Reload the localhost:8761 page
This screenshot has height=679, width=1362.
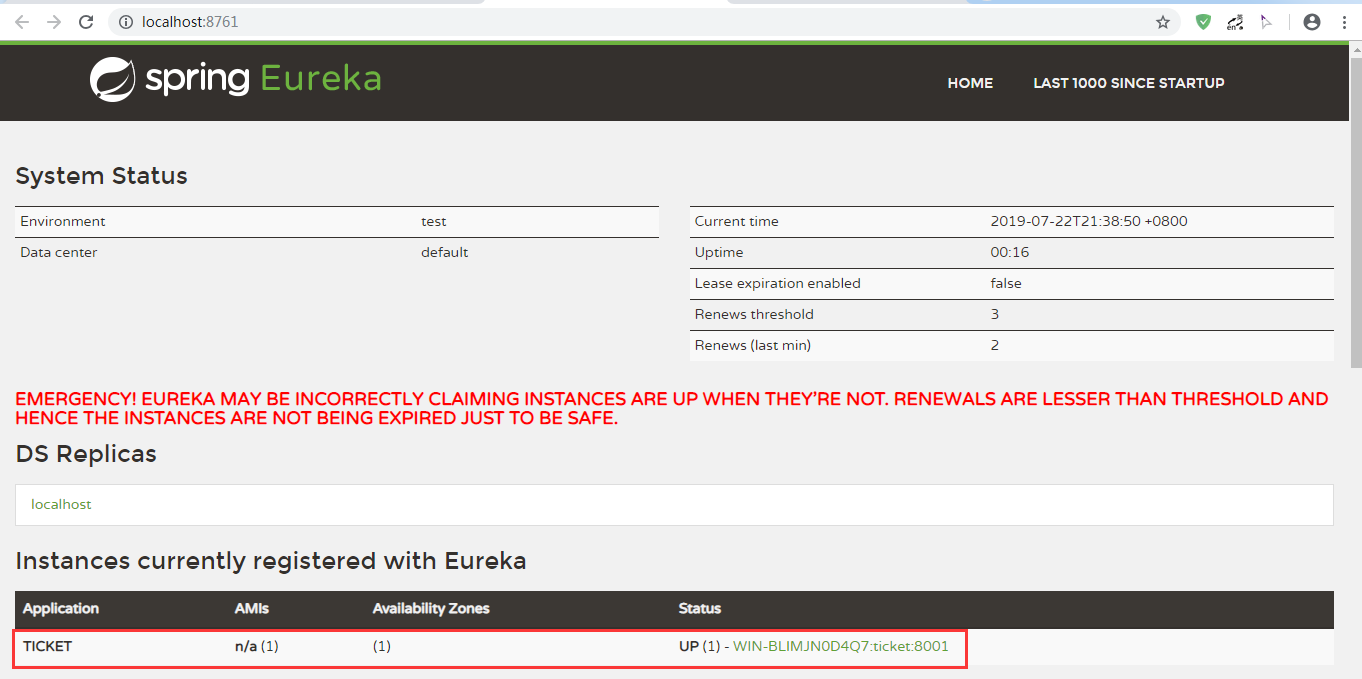(x=87, y=22)
